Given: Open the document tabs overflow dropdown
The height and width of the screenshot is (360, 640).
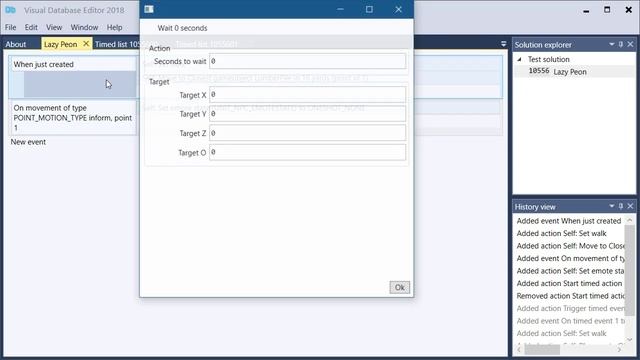Looking at the screenshot, I should pyautogui.click(x=503, y=44).
